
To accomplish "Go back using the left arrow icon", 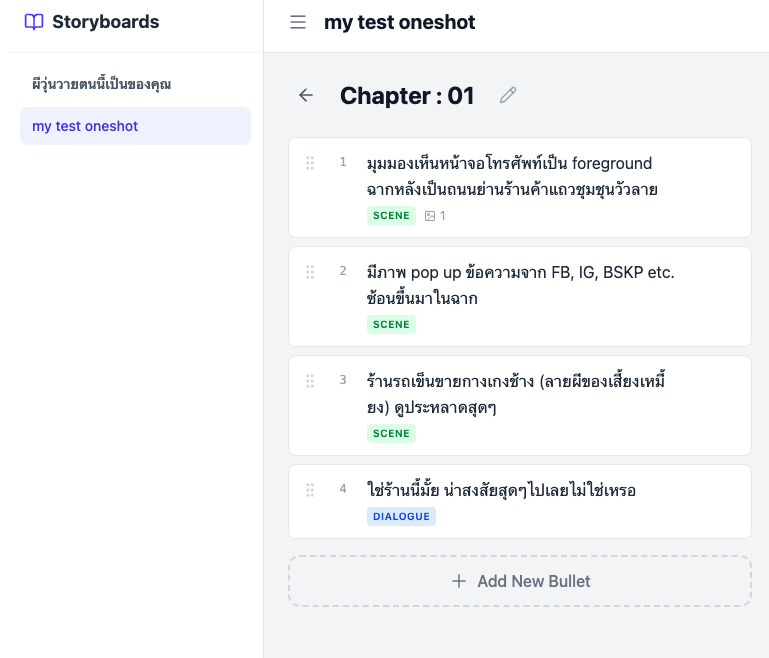I will pyautogui.click(x=306, y=95).
